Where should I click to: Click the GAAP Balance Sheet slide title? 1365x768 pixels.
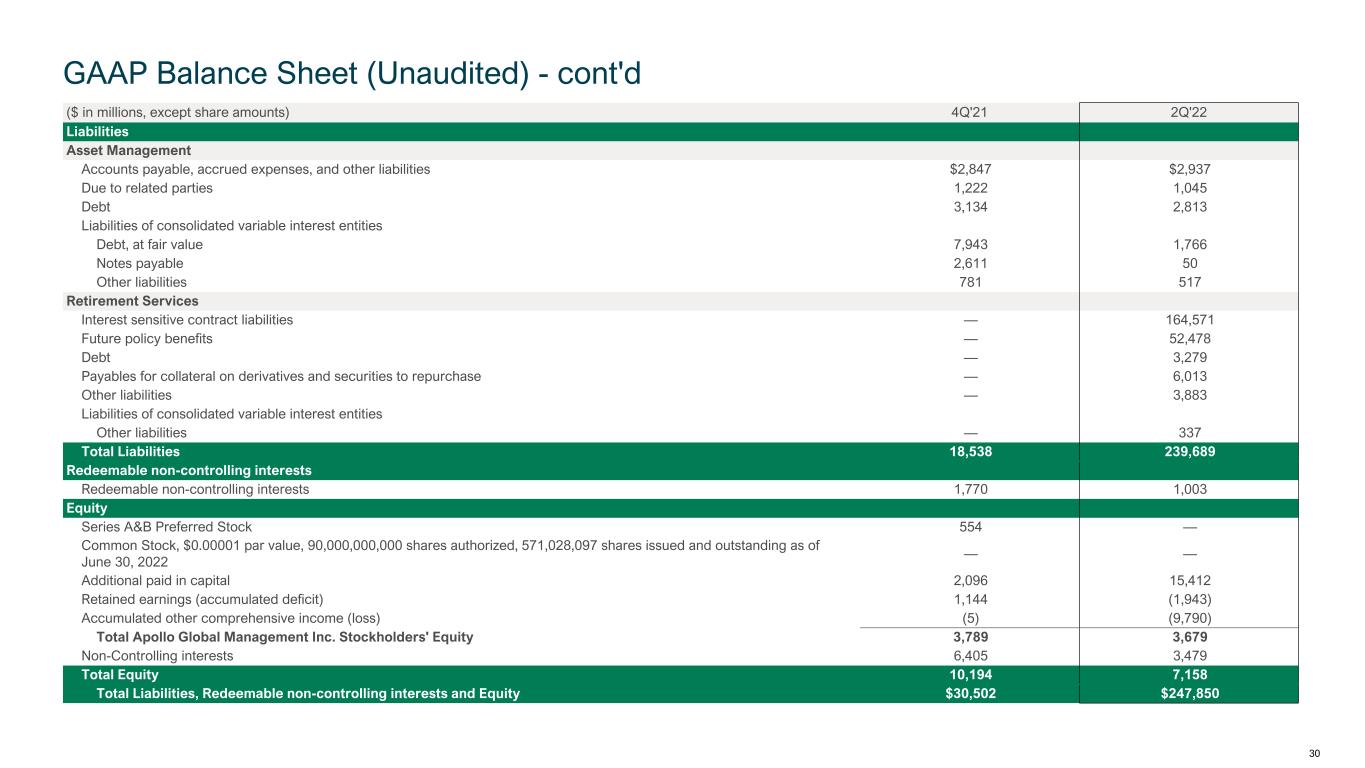[x=352, y=72]
